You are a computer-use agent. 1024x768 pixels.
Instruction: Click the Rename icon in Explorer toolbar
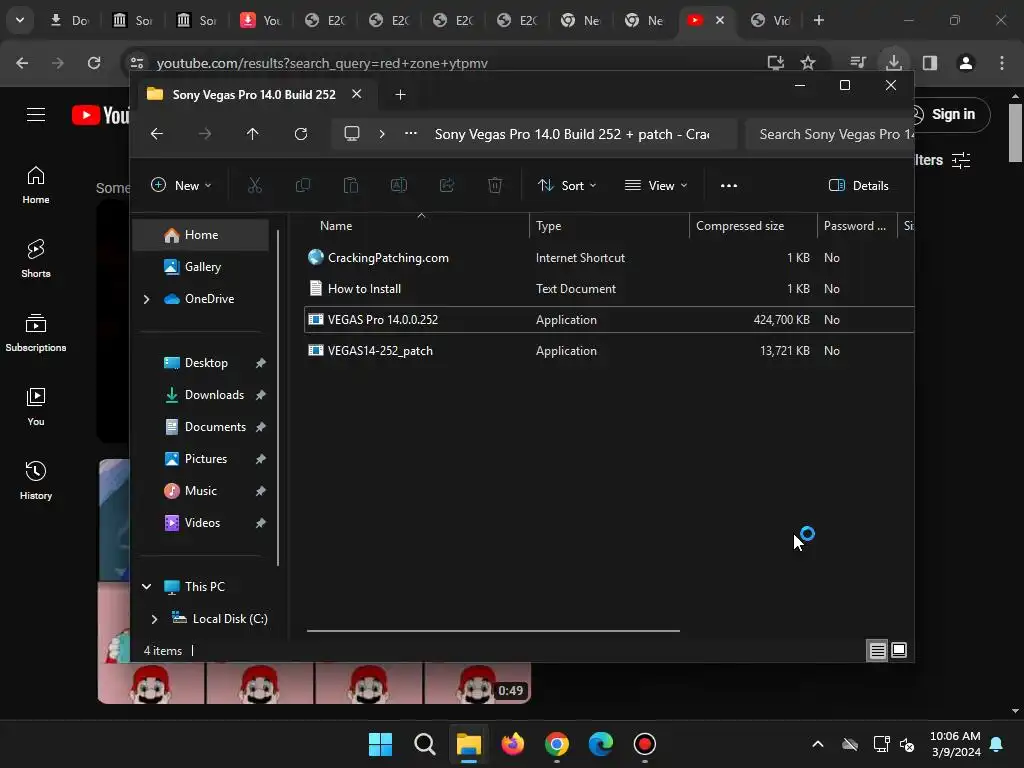(x=398, y=185)
